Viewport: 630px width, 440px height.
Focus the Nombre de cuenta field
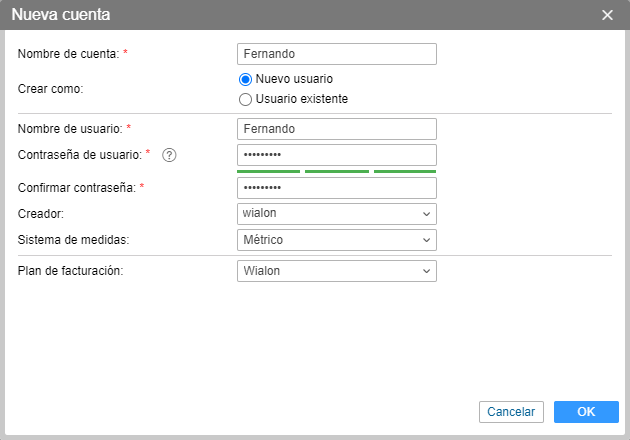pyautogui.click(x=337, y=54)
